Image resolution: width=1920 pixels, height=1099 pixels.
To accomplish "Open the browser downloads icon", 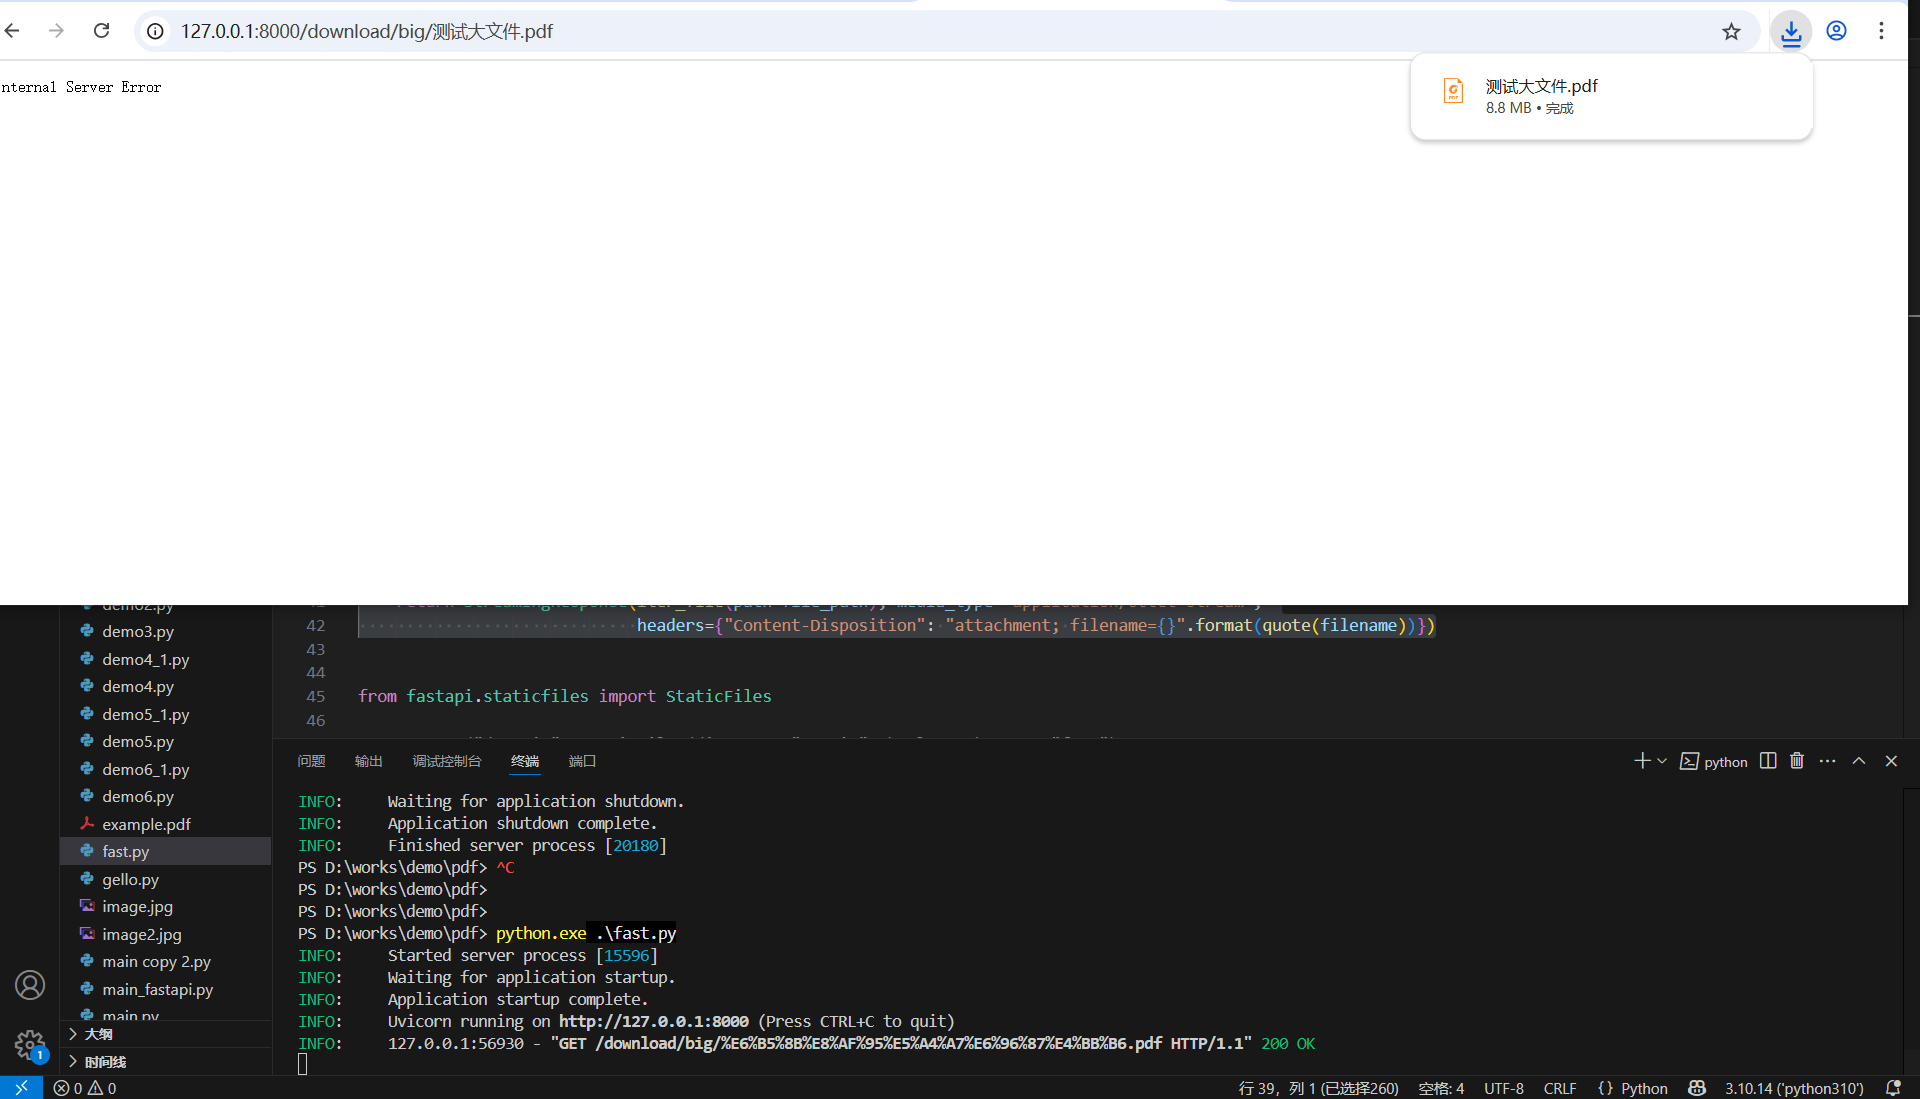I will tap(1790, 32).
